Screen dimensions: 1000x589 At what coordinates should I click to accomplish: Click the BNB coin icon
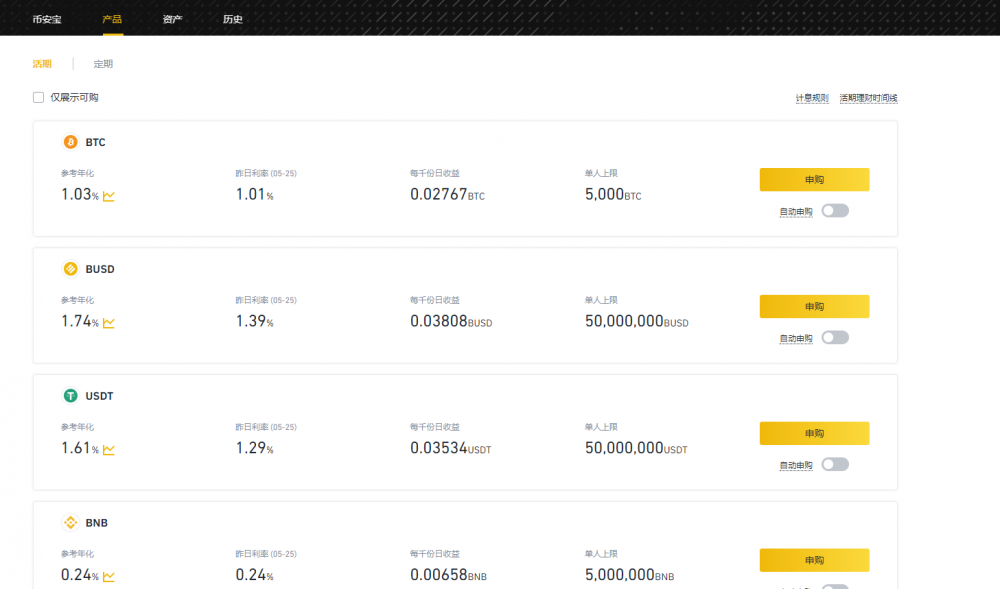[70, 523]
